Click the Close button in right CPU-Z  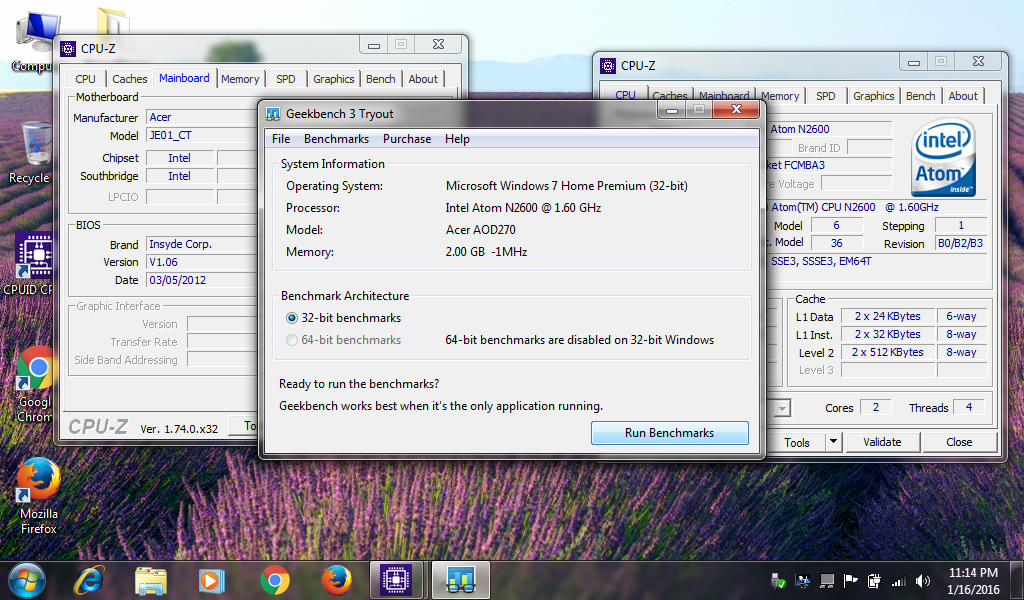pyautogui.click(x=959, y=442)
